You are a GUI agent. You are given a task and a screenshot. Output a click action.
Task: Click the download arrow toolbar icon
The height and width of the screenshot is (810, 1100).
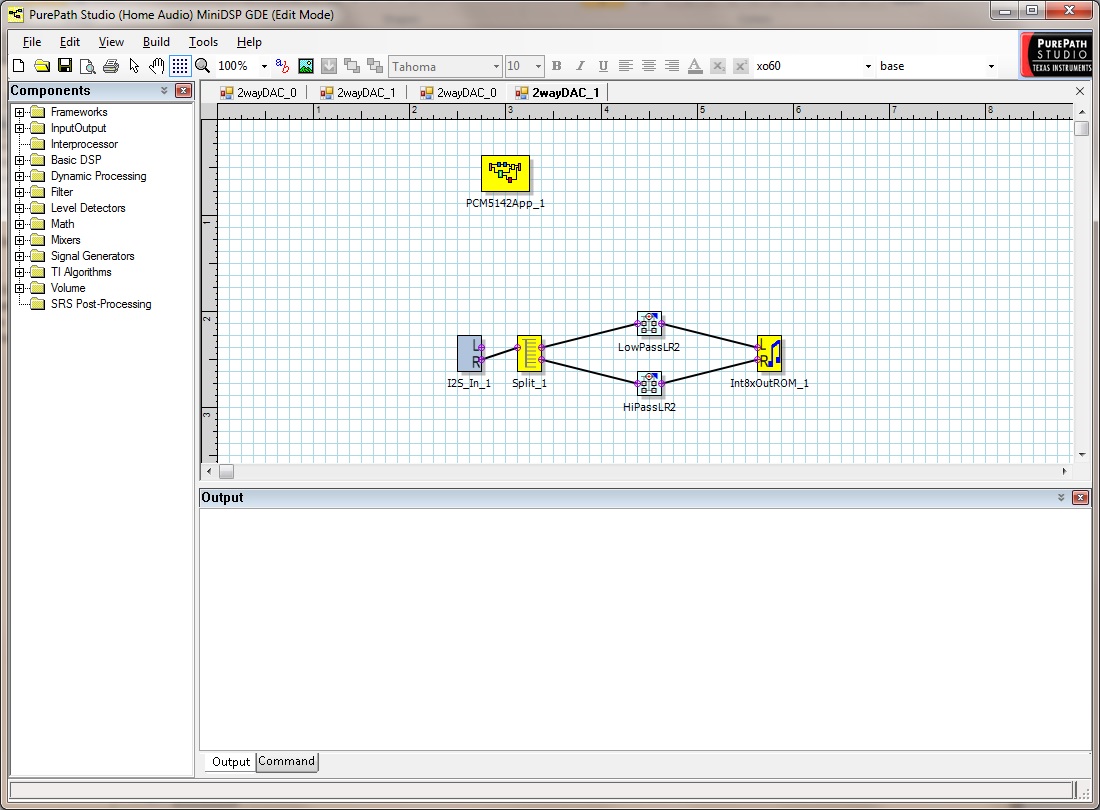328,66
